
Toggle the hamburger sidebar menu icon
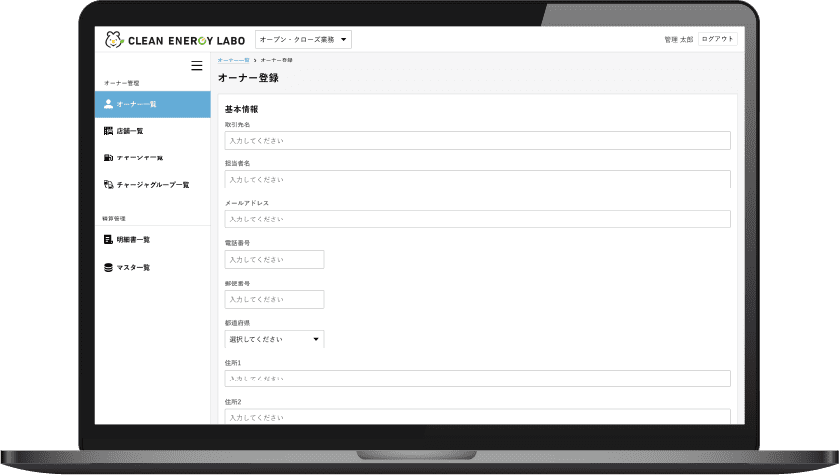196,66
